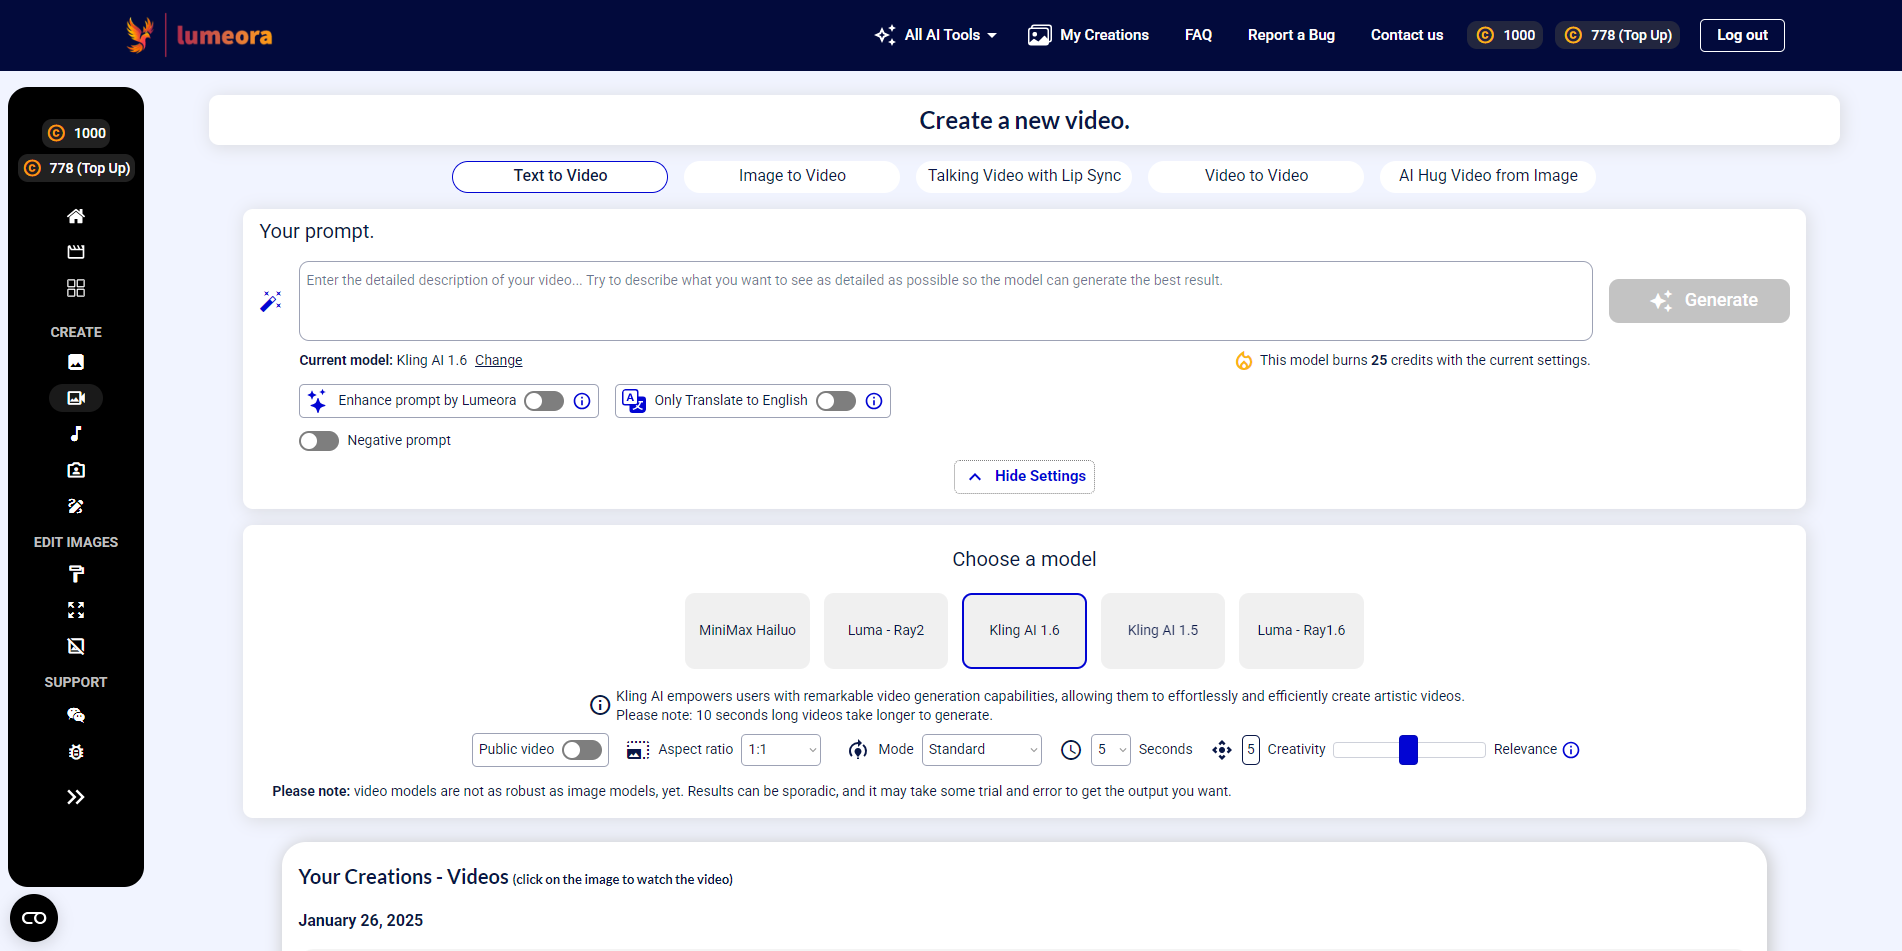Open the Seconds duration dropdown
Screen dimensions: 1902x951
coord(1111,750)
